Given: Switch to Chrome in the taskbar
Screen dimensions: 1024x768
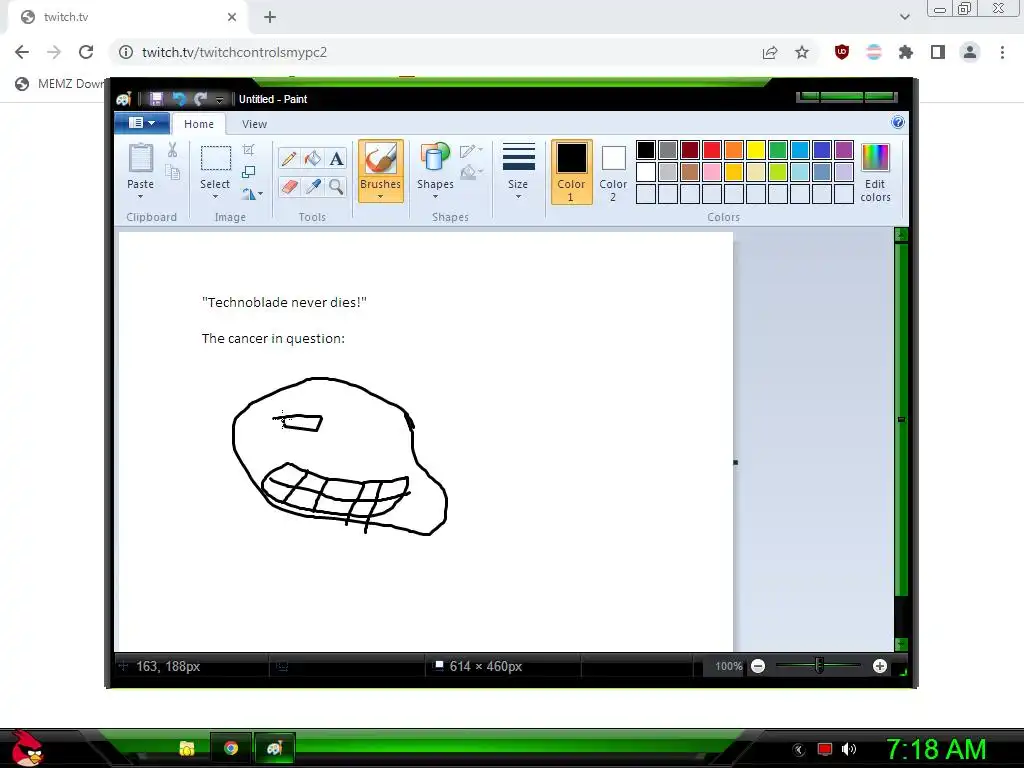Looking at the screenshot, I should click(231, 748).
